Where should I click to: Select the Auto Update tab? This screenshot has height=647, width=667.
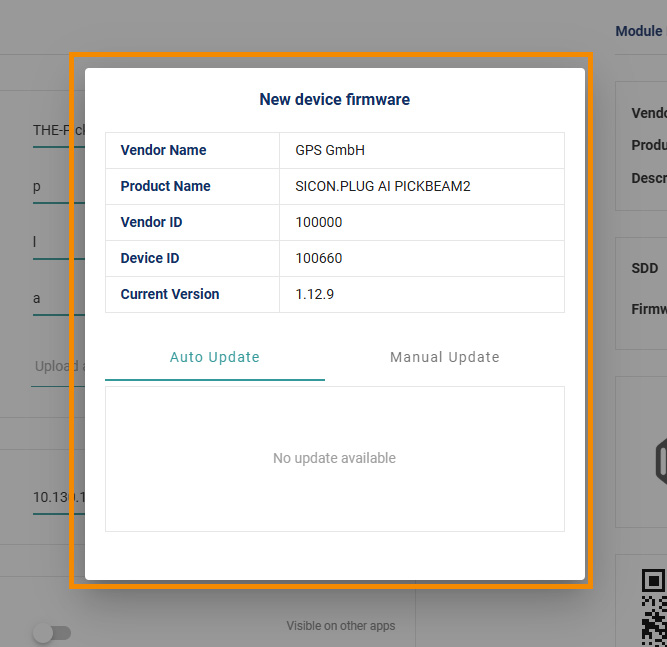point(215,357)
